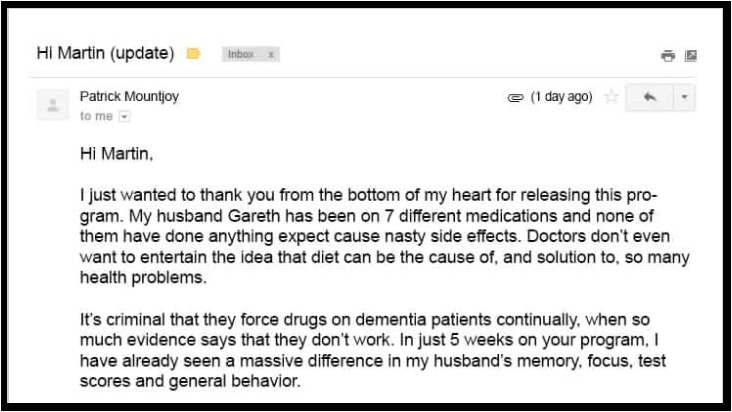This screenshot has width=732, height=412.
Task: Click the sender name Patrick Mountjoy
Action: tap(129, 96)
